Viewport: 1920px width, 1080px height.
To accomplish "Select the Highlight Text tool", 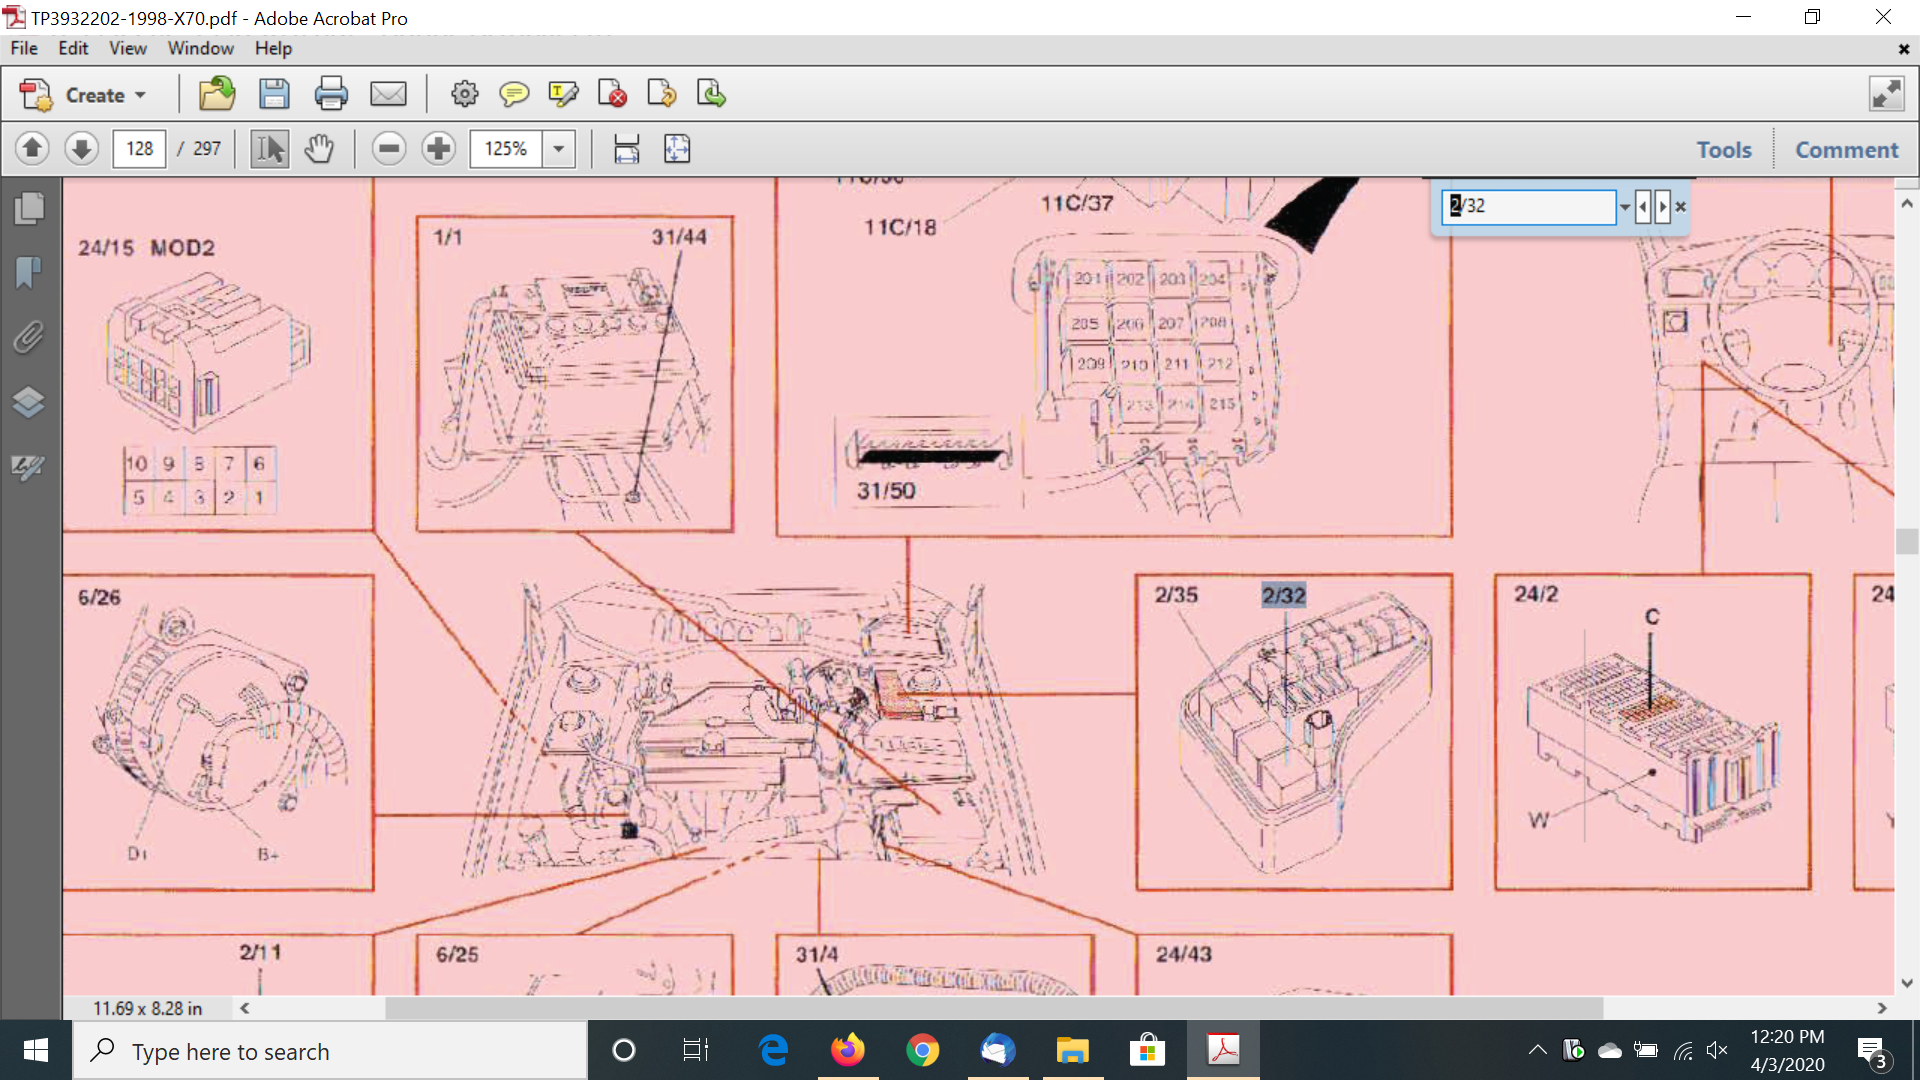I will pos(563,94).
